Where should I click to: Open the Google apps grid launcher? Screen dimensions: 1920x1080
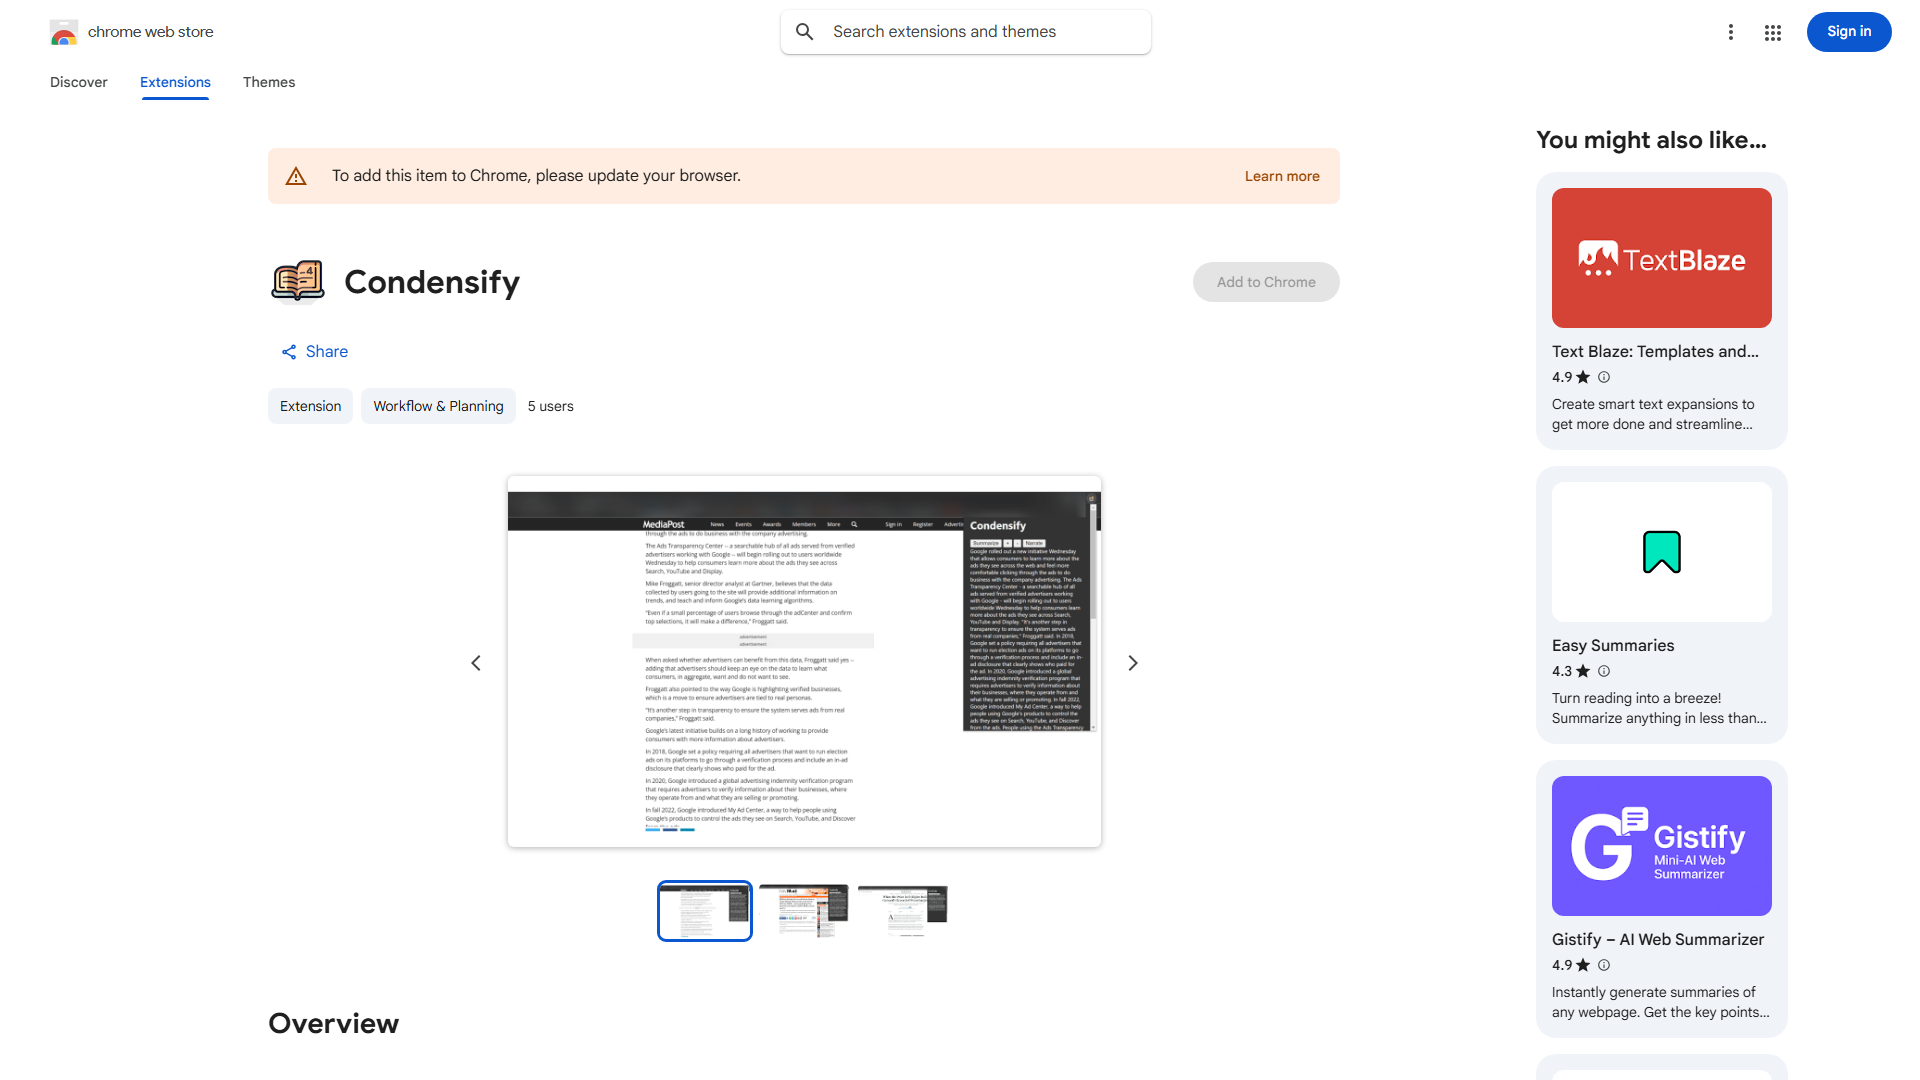coord(1772,31)
